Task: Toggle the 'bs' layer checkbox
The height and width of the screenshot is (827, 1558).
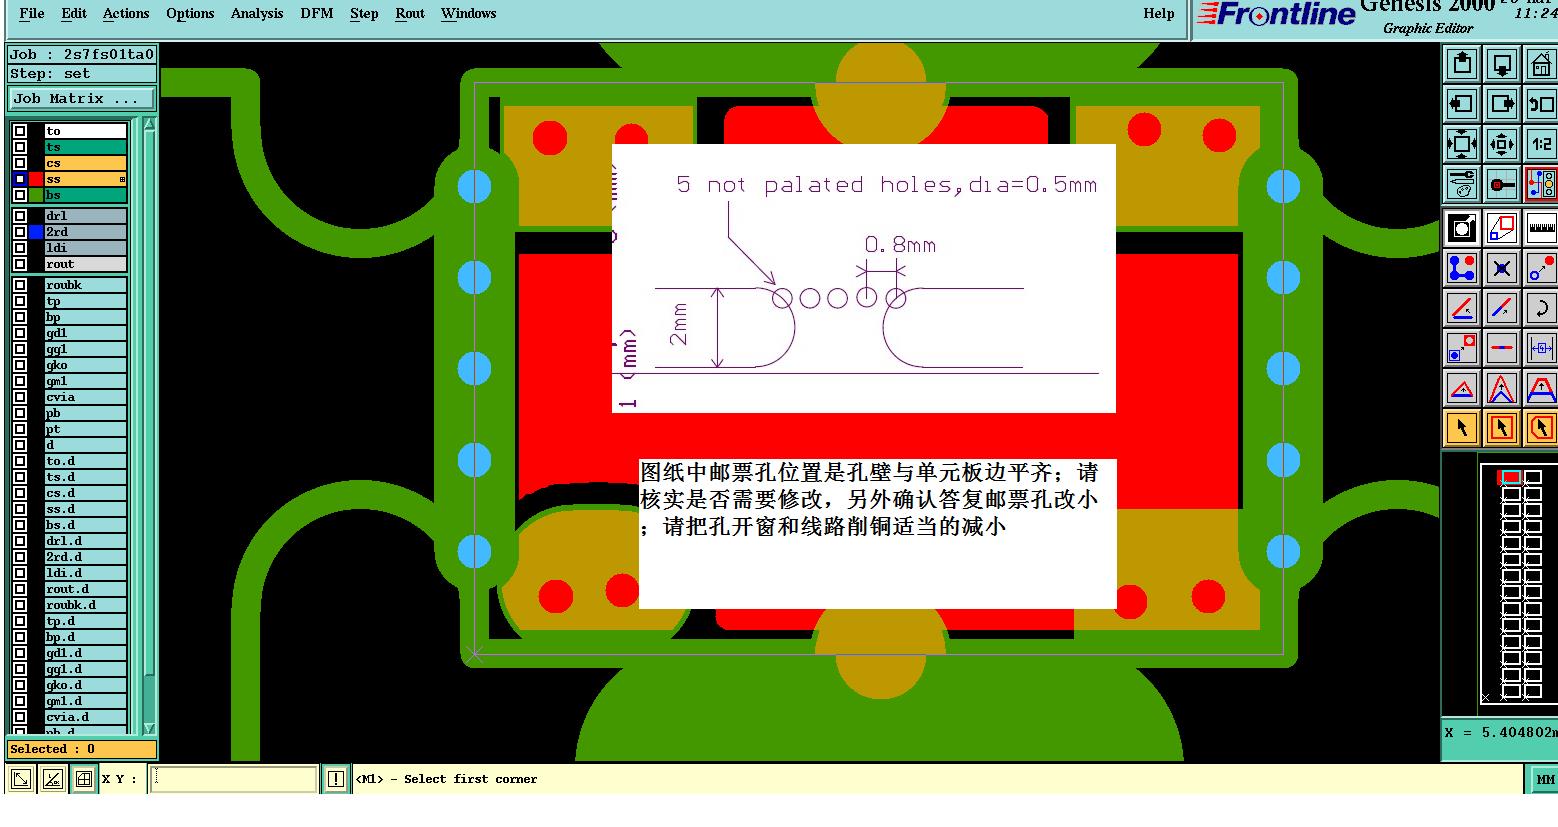Action: (x=20, y=195)
